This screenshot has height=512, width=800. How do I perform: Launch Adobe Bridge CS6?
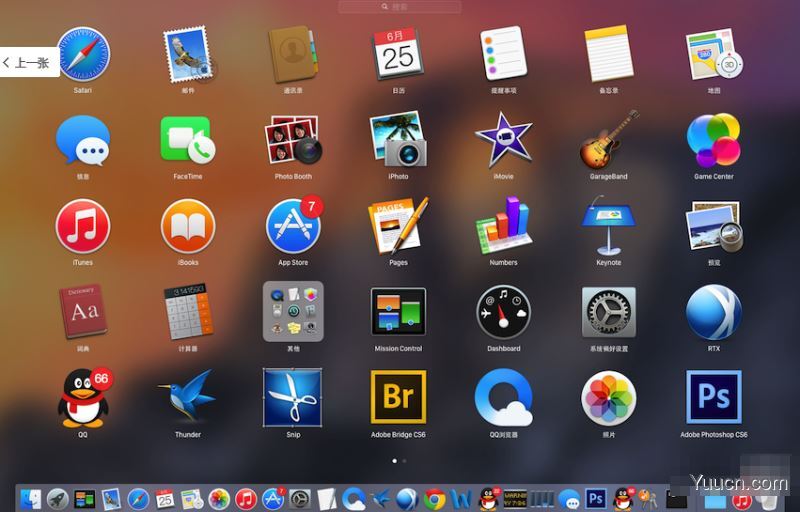398,398
